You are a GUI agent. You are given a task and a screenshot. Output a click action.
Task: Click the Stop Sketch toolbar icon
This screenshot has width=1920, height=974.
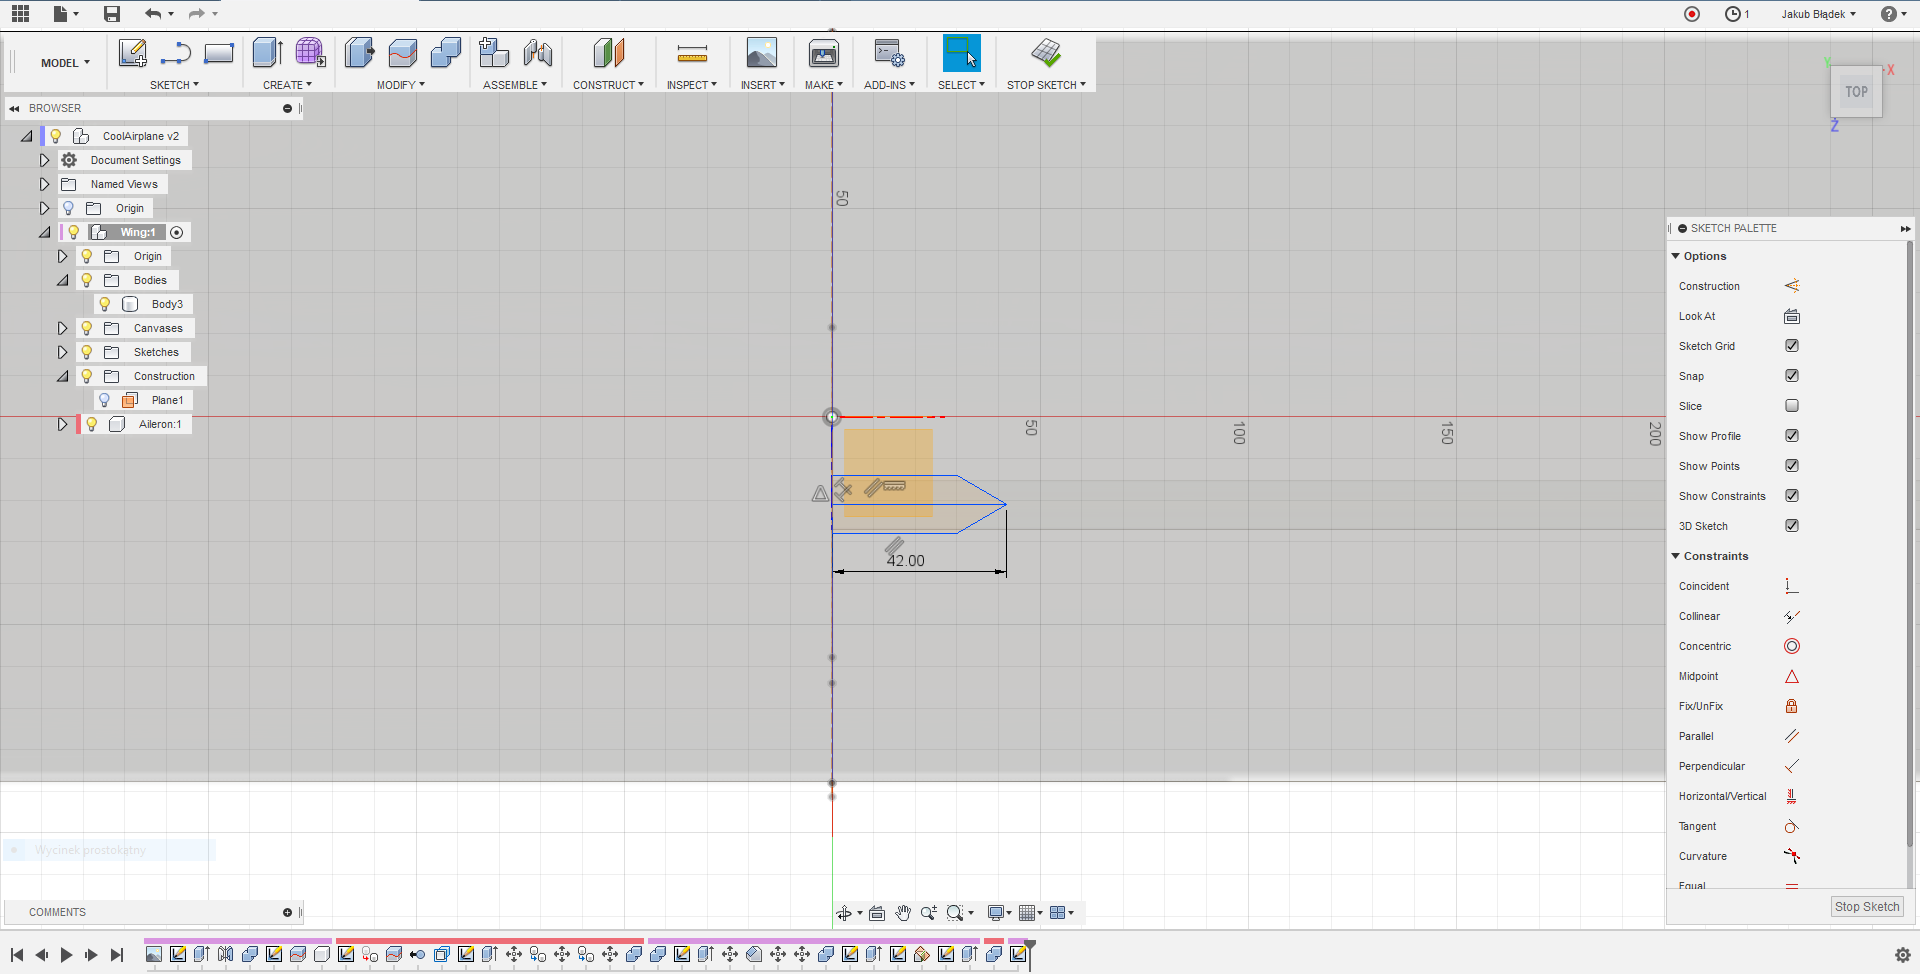pos(1046,53)
